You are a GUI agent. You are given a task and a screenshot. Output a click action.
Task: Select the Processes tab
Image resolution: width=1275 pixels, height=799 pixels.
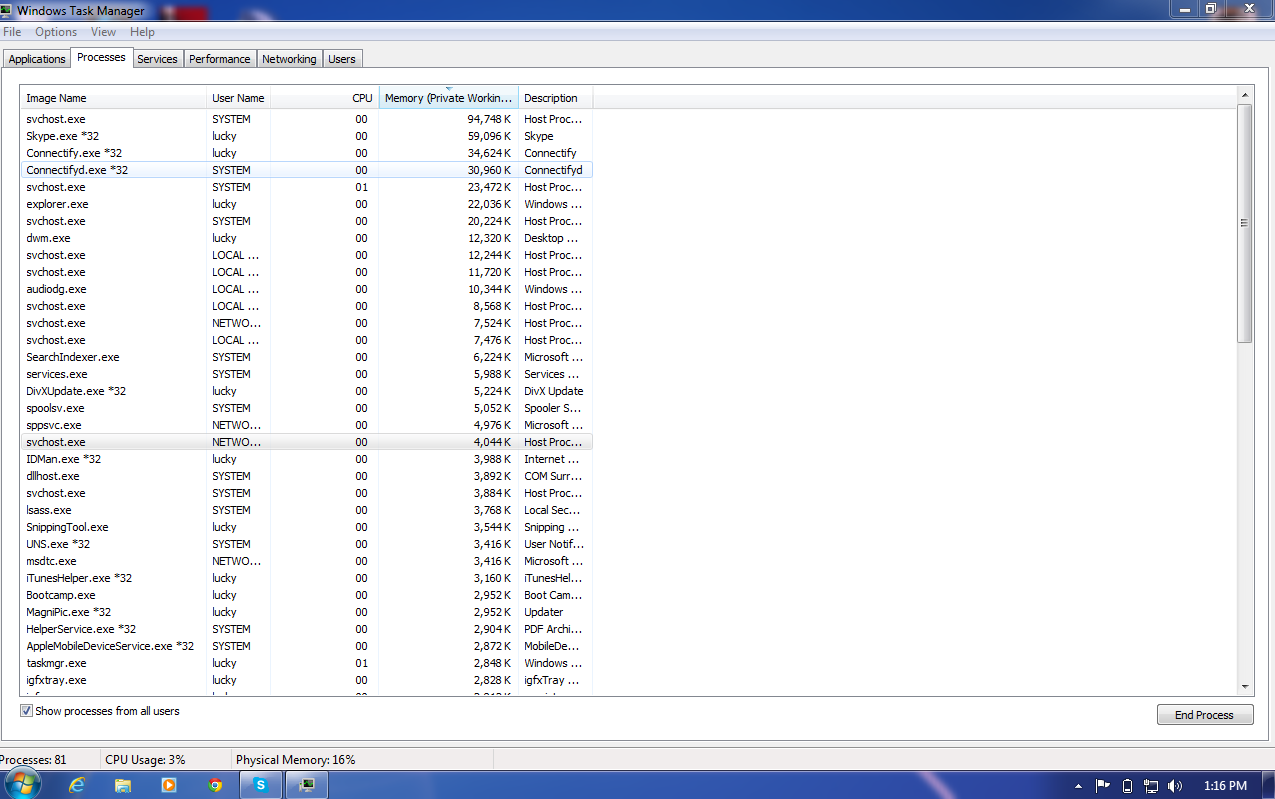click(x=101, y=57)
